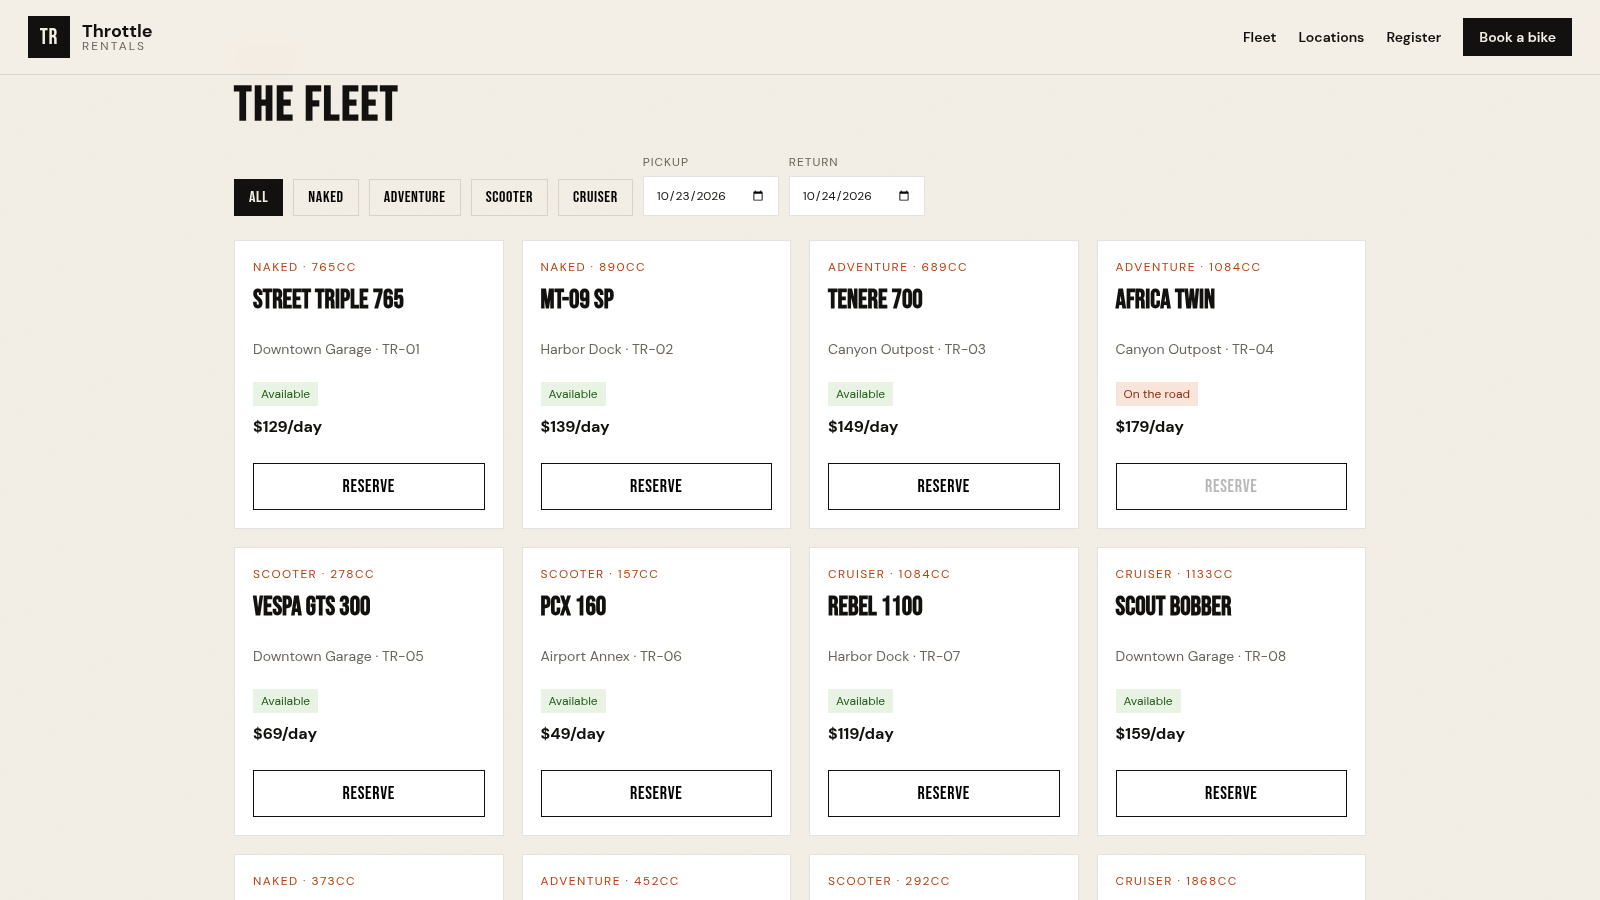
Task: Click the STREET TRIPLE 765 title
Action: (328, 299)
